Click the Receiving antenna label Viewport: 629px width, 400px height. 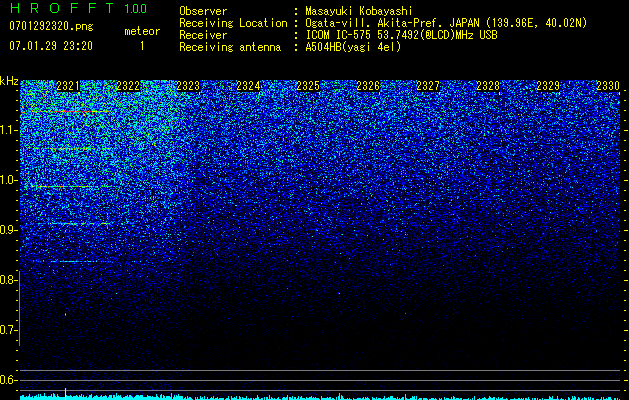coord(230,47)
